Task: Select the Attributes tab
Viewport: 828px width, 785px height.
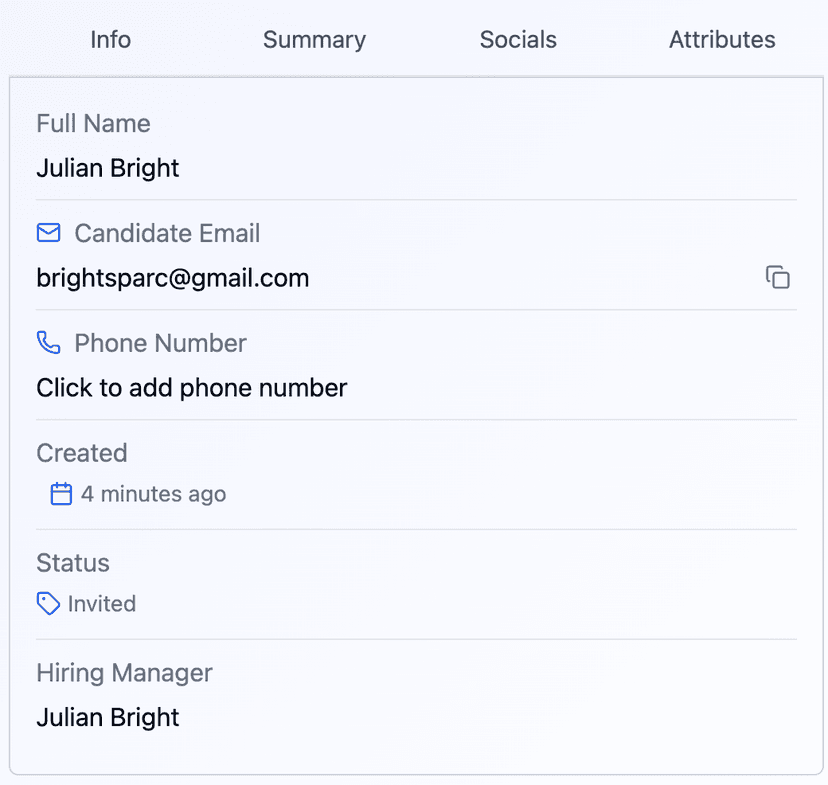Action: [x=722, y=40]
